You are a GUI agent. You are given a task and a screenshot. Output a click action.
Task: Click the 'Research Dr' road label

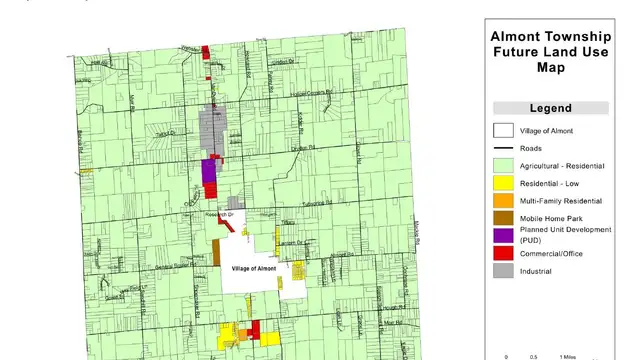[x=219, y=214]
